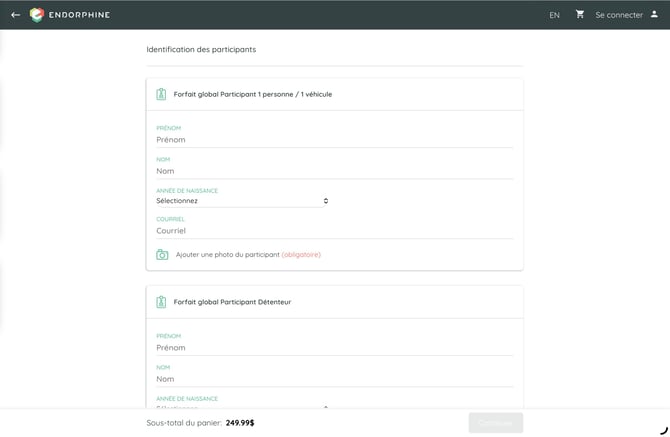Click the back arrow in header
Screen dimensions: 670x437
point(15,15)
